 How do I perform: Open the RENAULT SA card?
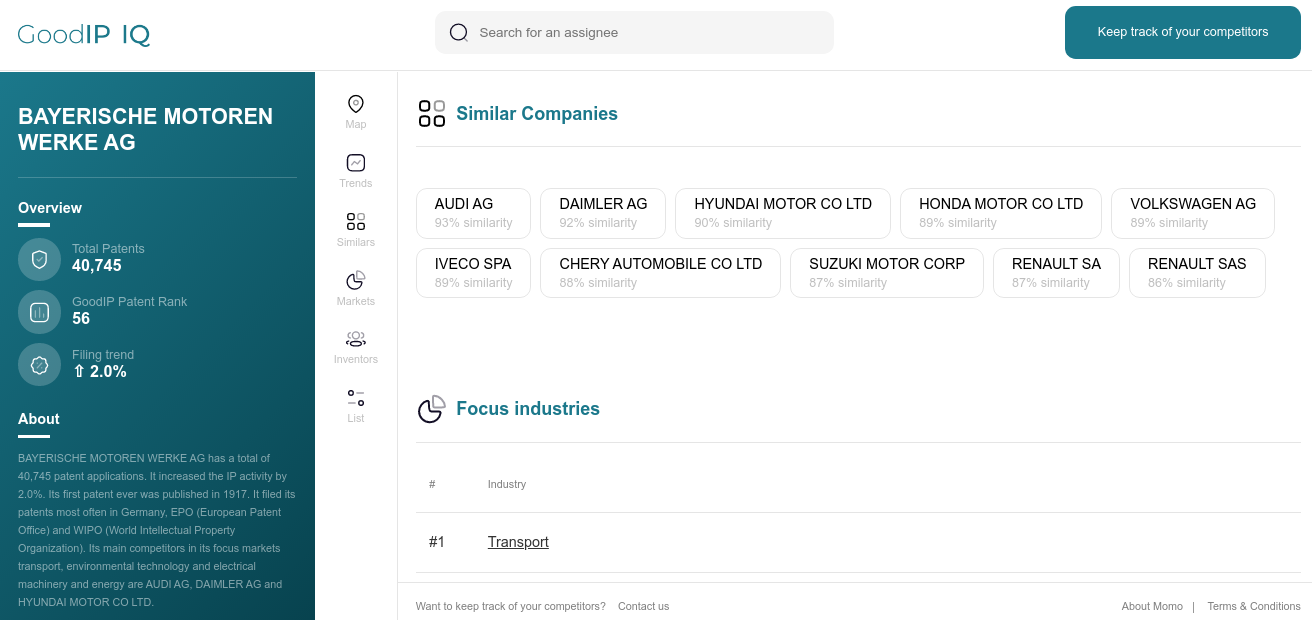tap(1056, 273)
